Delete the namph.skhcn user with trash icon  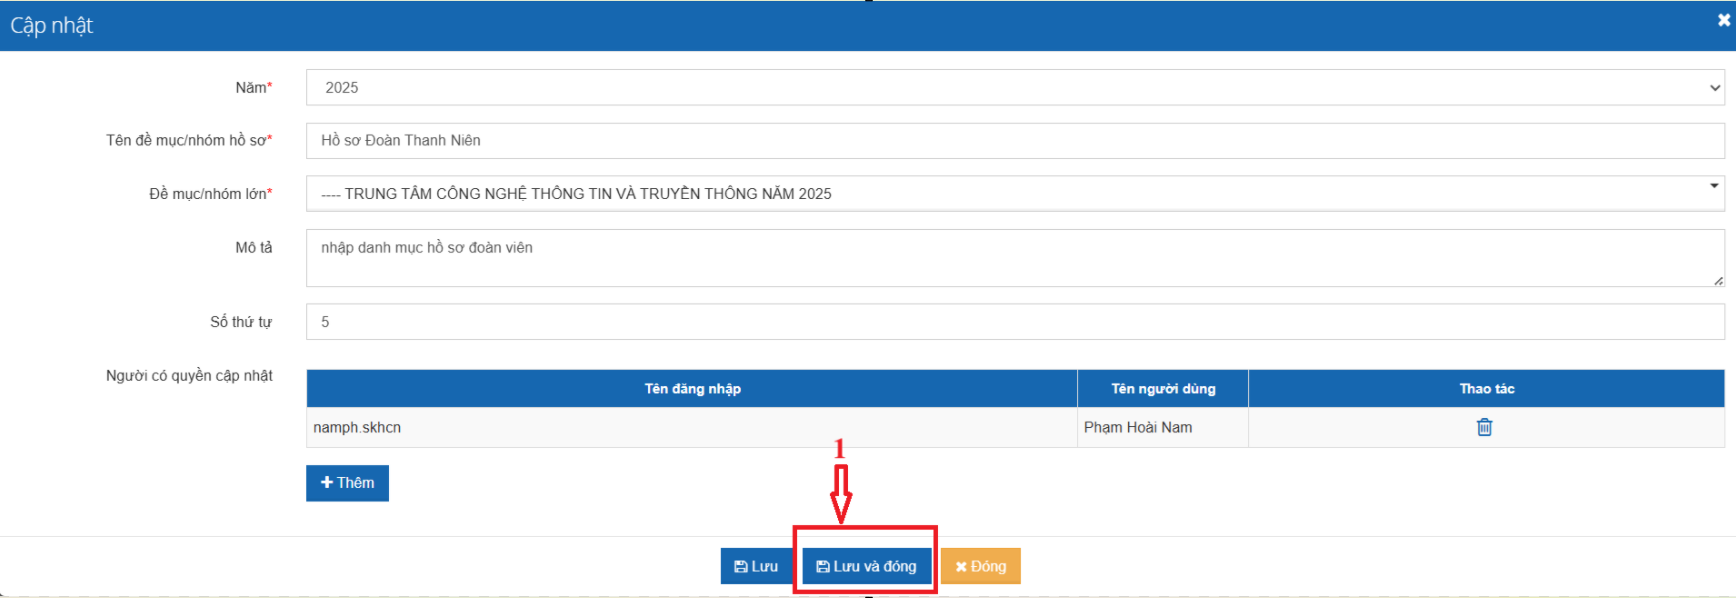1484,427
